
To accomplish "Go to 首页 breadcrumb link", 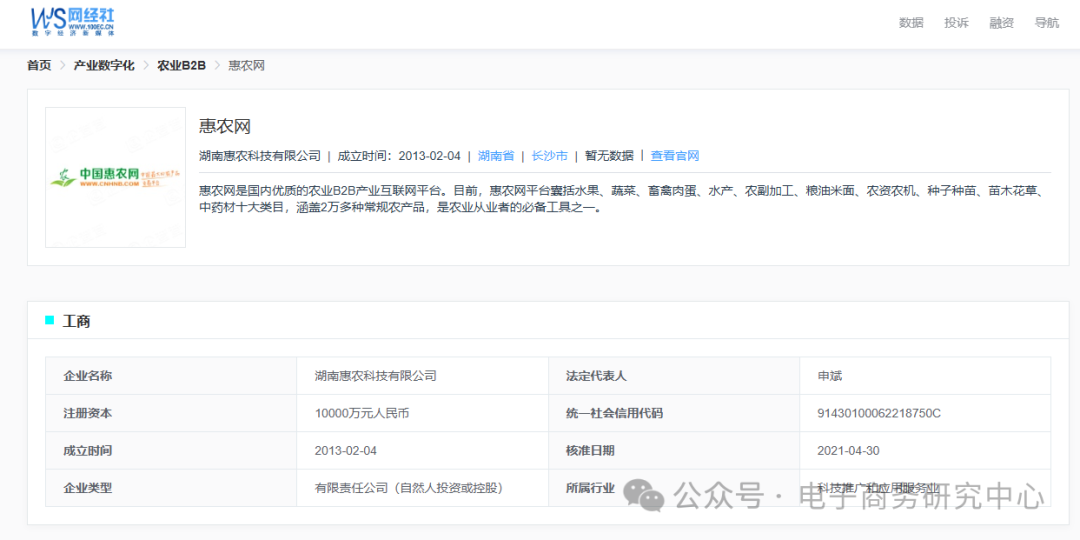I will [x=39, y=65].
